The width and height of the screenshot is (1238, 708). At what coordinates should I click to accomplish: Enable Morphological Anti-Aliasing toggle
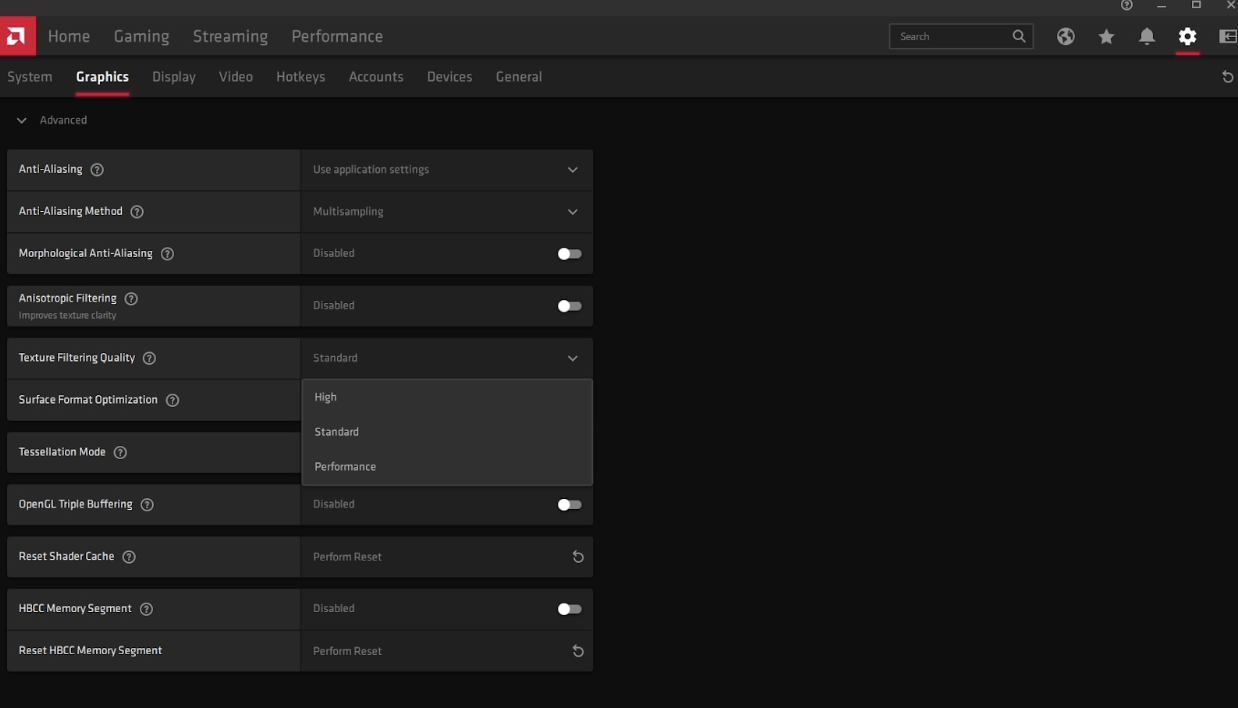(x=568, y=253)
